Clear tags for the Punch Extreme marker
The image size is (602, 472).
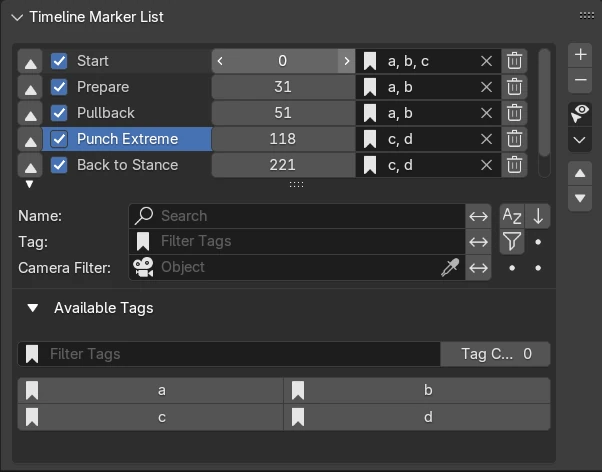(x=486, y=139)
